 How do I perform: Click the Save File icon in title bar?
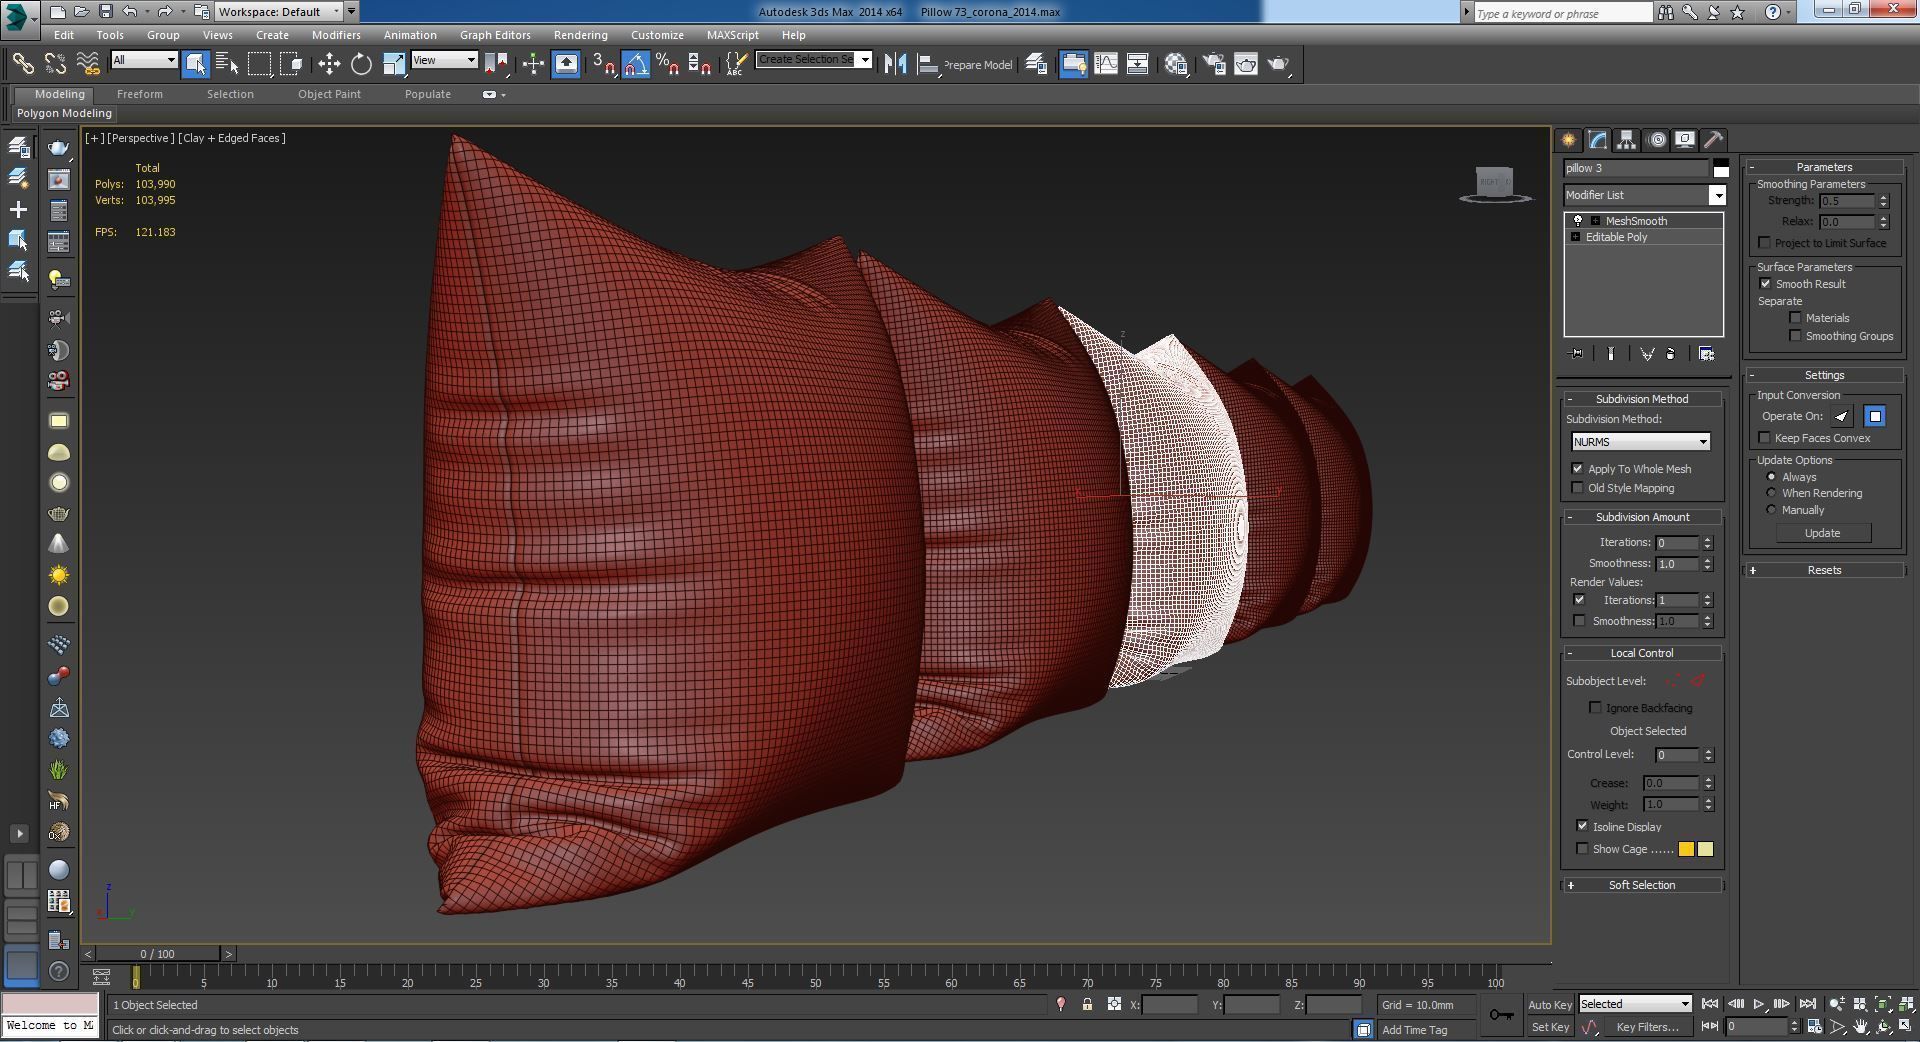point(105,12)
